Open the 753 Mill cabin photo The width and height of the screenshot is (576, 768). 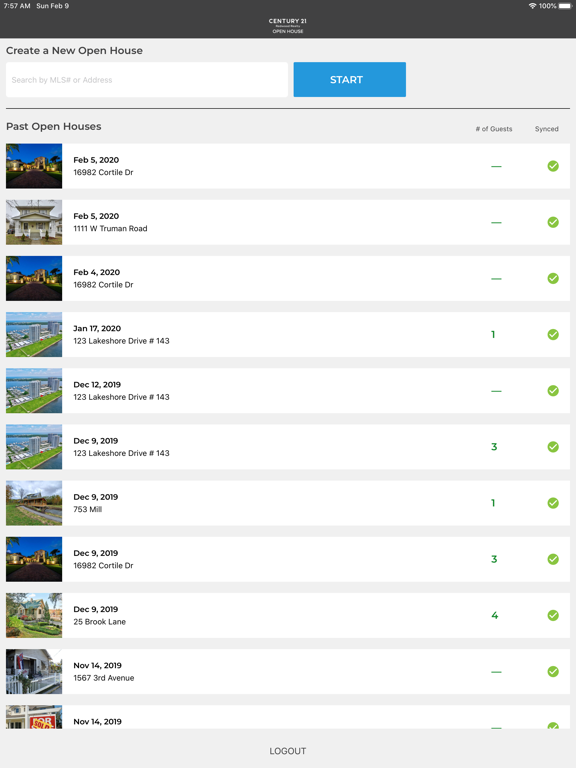[x=34, y=503]
